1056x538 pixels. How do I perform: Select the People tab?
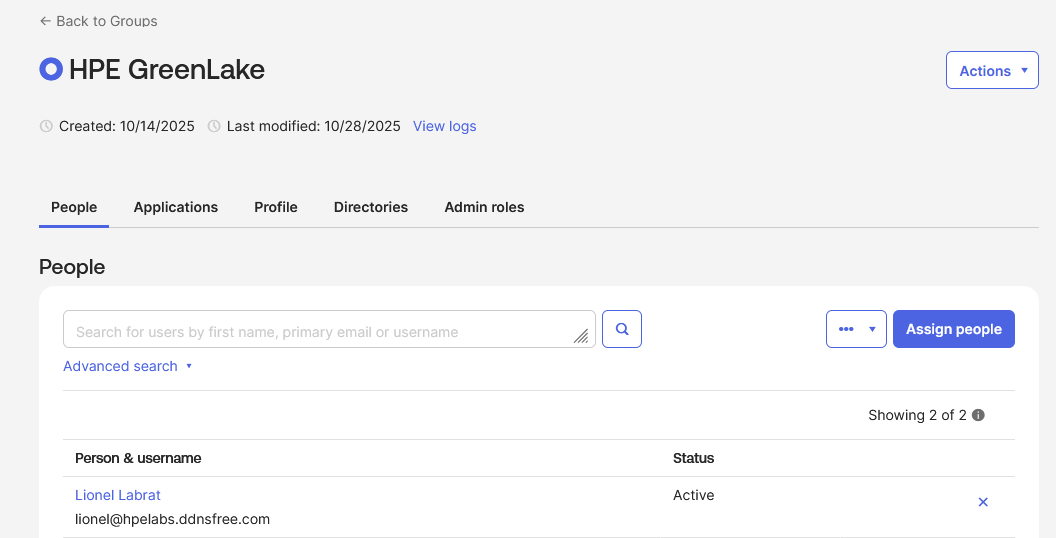[x=74, y=207]
